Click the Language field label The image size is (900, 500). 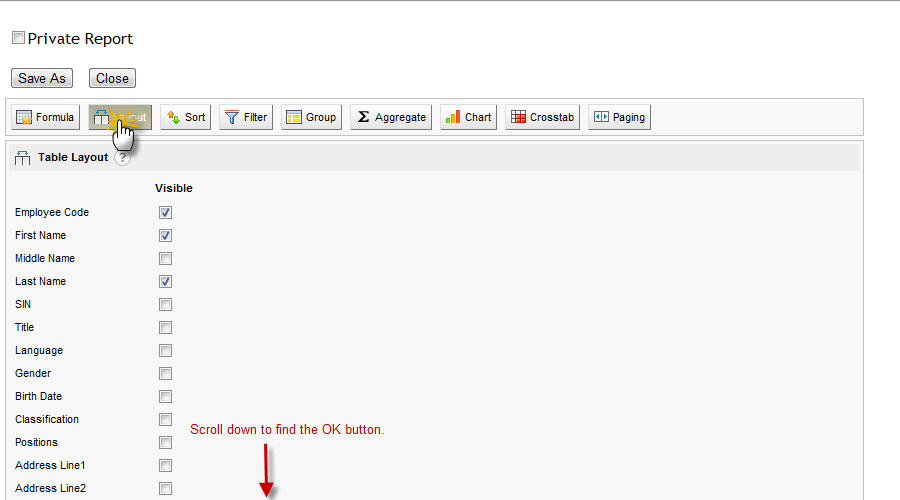39,350
